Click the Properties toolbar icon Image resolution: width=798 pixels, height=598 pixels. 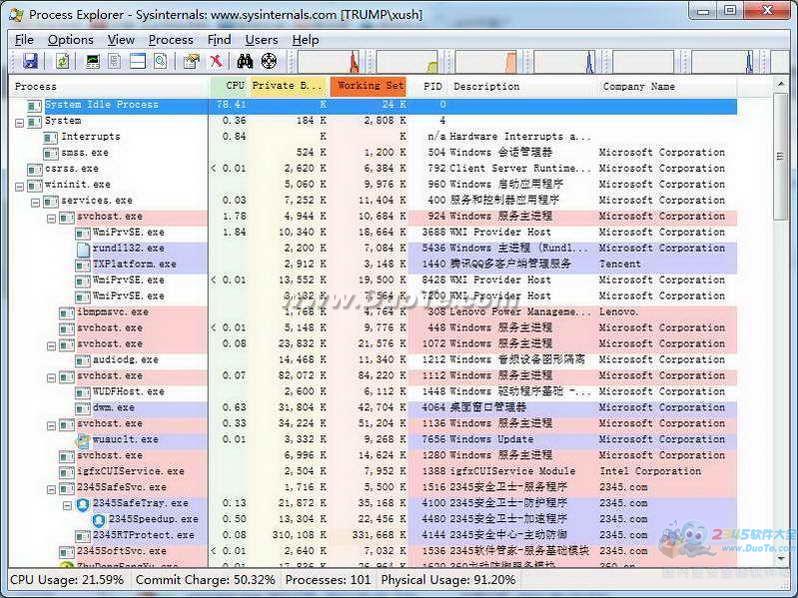click(191, 62)
